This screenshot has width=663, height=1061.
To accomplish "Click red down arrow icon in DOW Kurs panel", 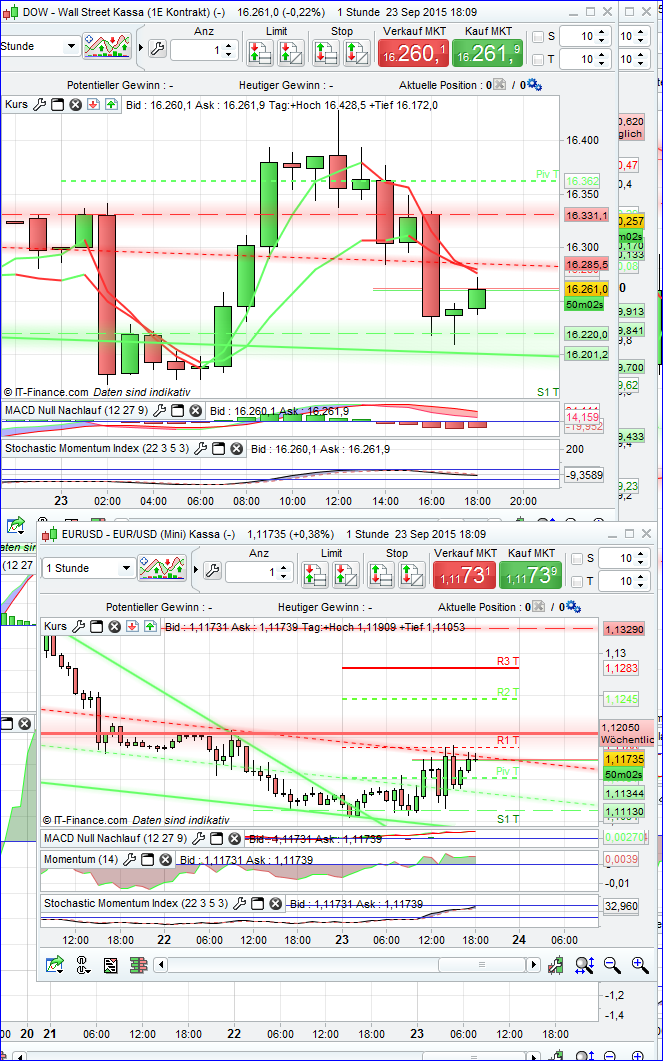I will point(93,105).
